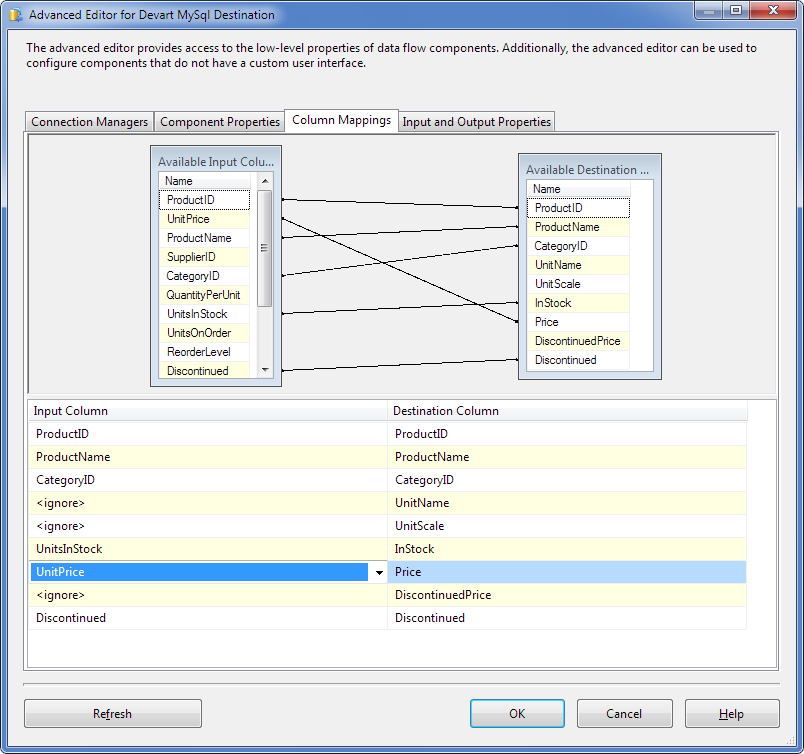The height and width of the screenshot is (754, 804).
Task: Click Discontinued input cell in mapping grid
Action: 208,618
